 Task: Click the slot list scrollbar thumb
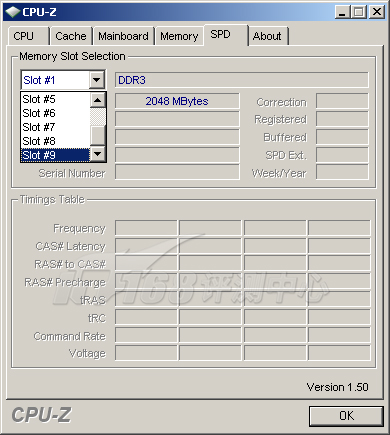[98, 135]
